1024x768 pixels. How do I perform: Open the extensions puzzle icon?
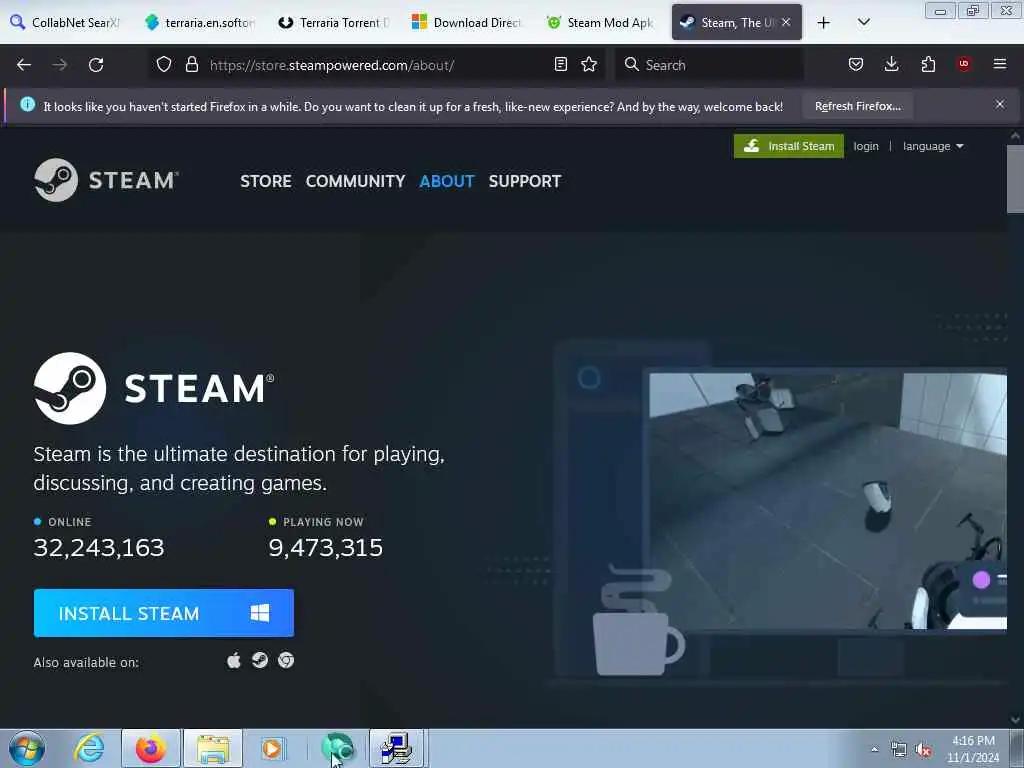click(928, 64)
